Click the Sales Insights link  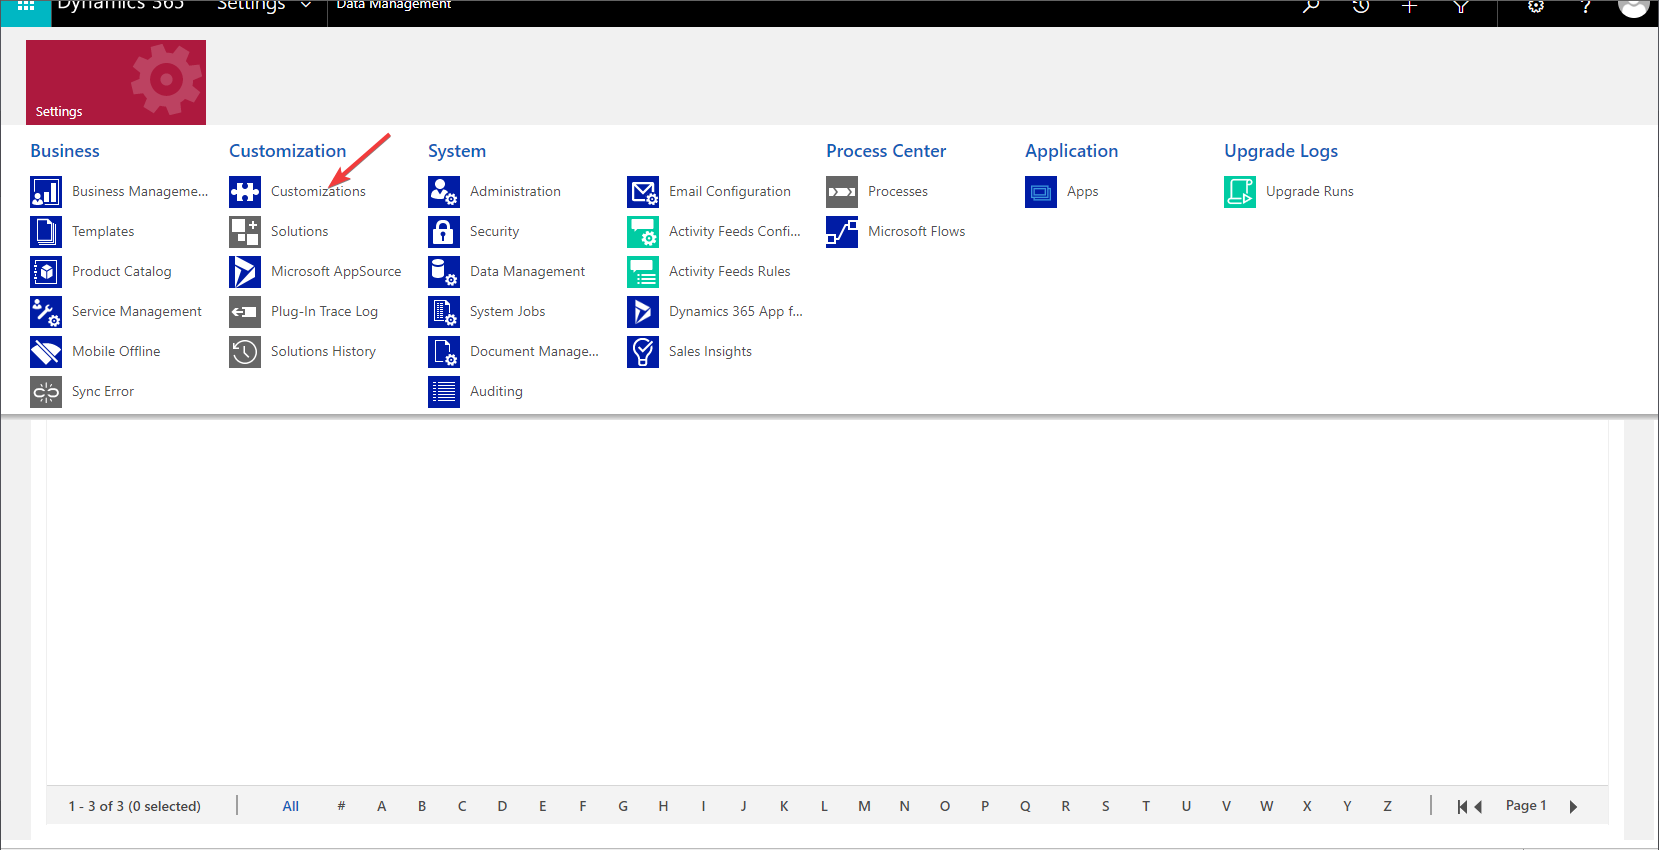click(710, 352)
